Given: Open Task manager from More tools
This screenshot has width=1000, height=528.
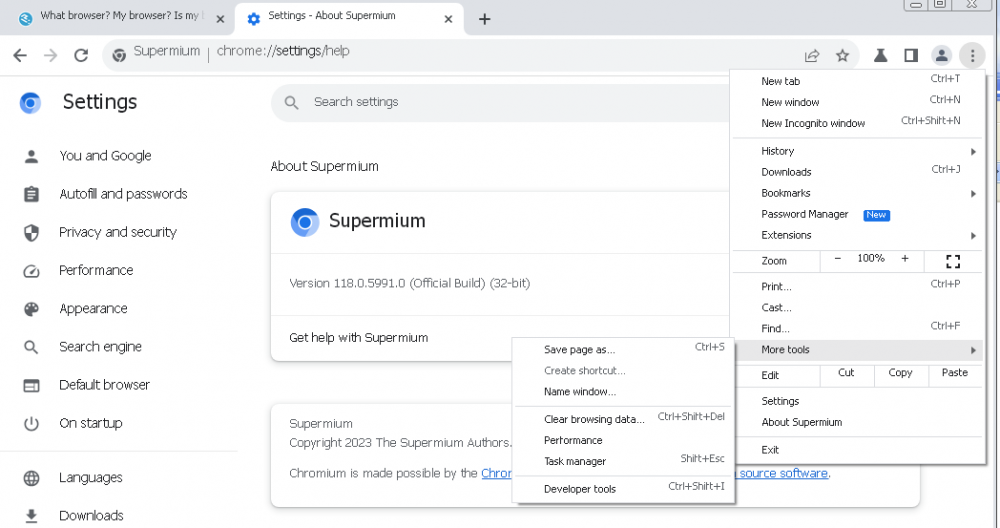Looking at the screenshot, I should click(x=575, y=461).
